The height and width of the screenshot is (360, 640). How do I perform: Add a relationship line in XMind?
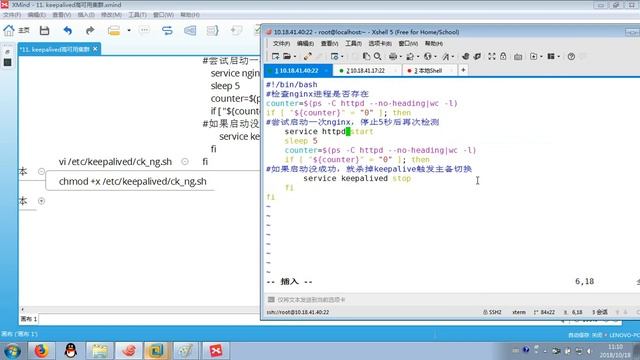click(167, 30)
